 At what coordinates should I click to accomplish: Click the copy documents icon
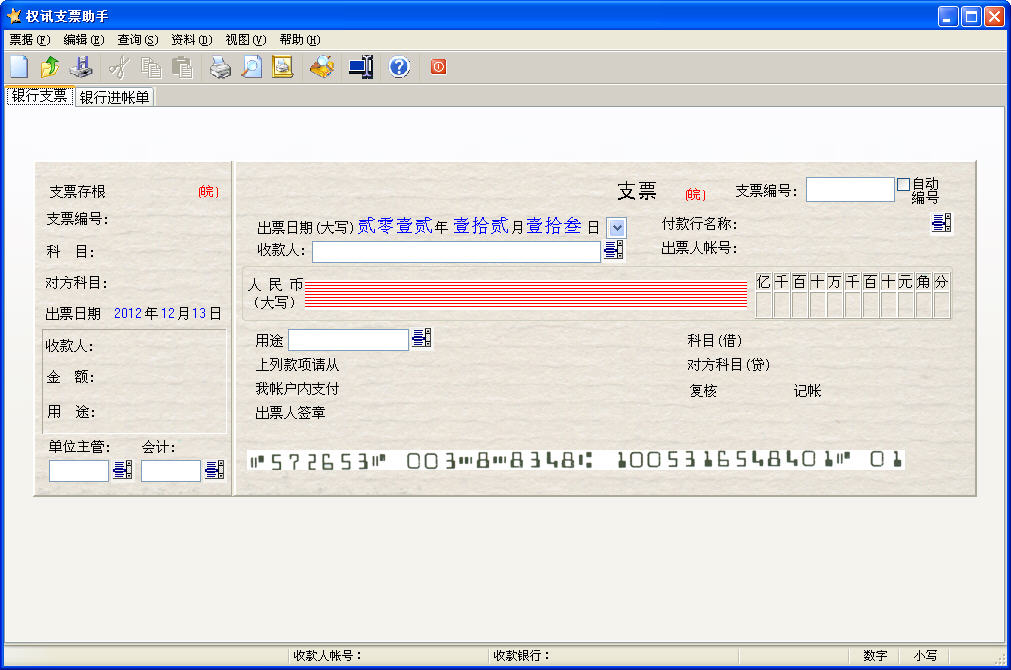pos(152,67)
